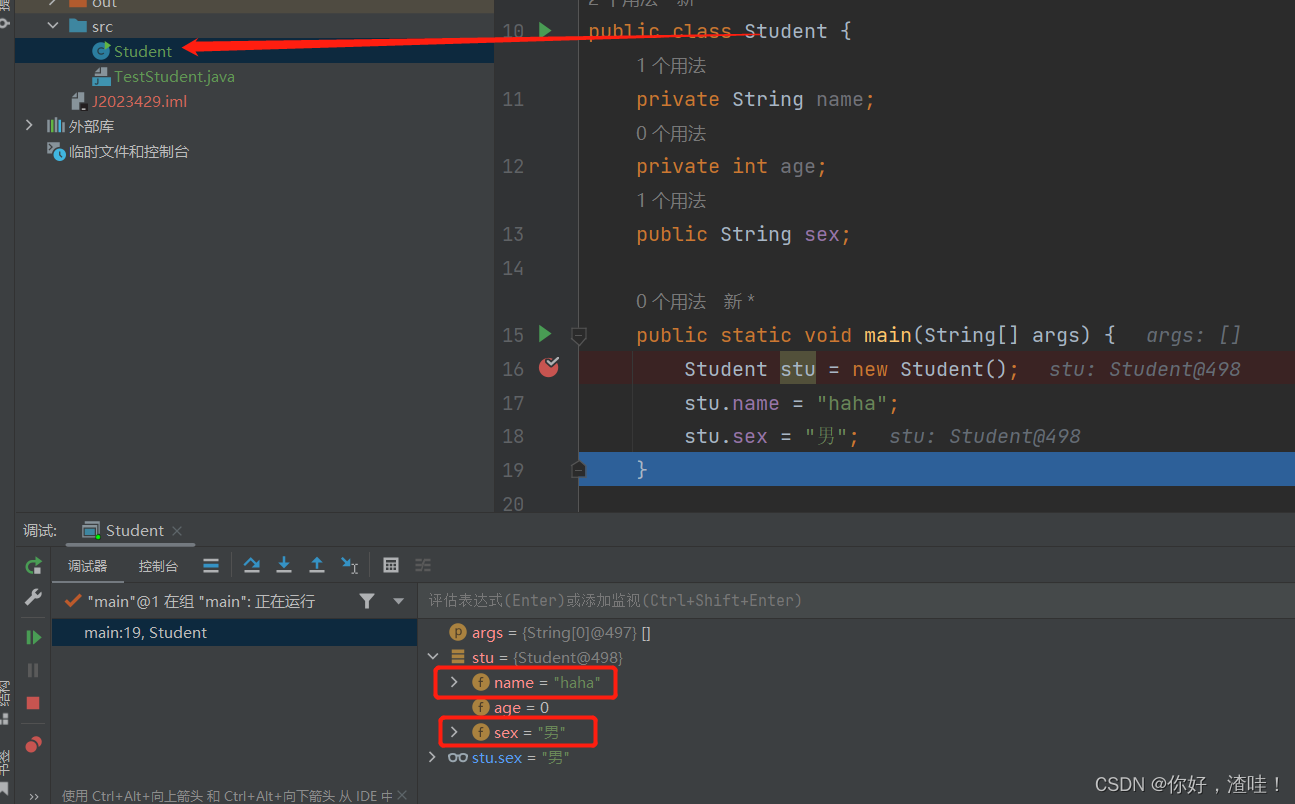Collapse method end marker at line 19
The image size is (1295, 804).
578,469
